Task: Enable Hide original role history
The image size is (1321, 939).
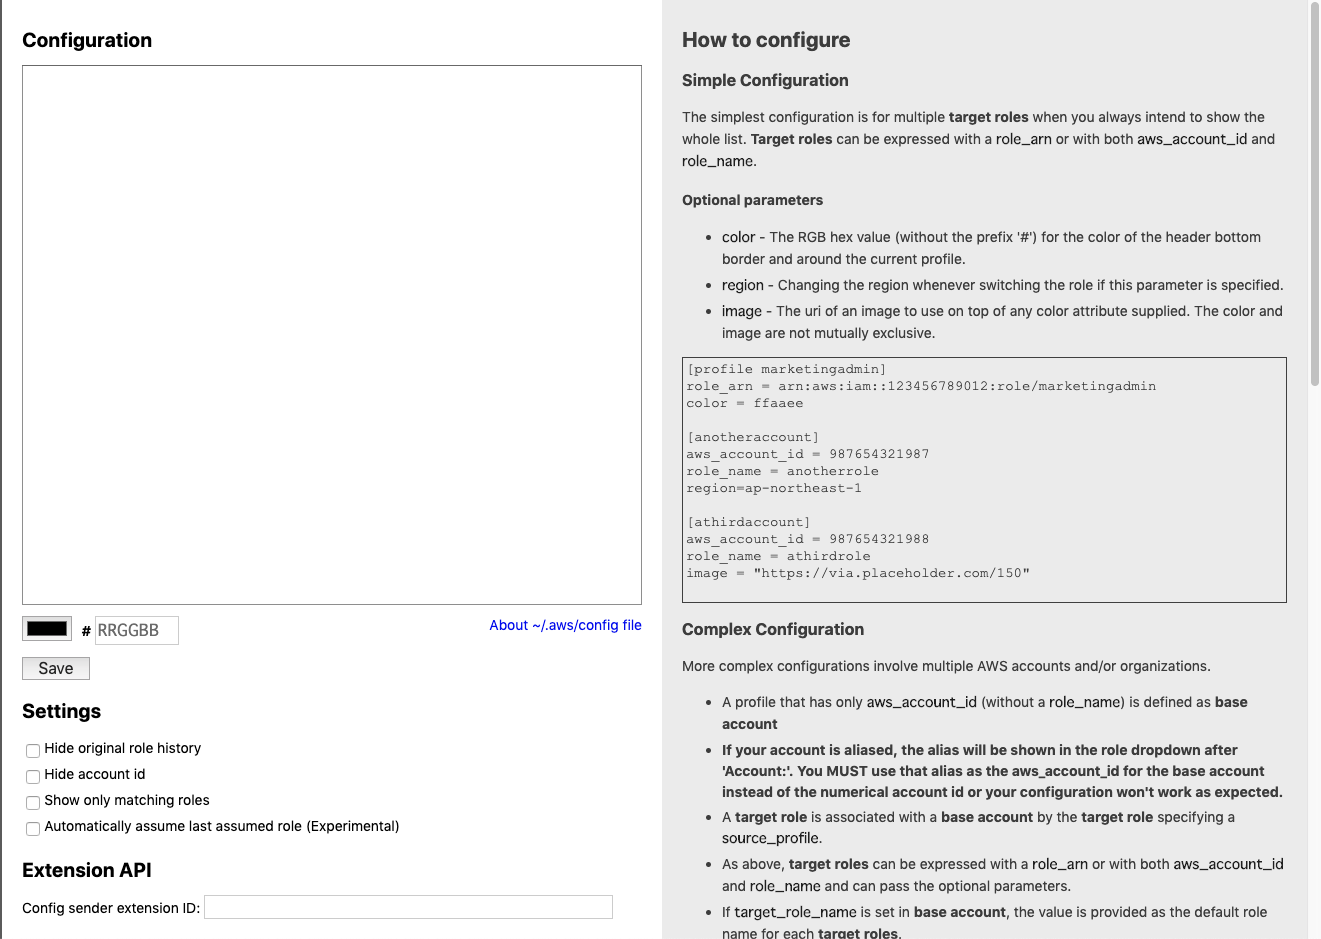Action: [x=33, y=750]
